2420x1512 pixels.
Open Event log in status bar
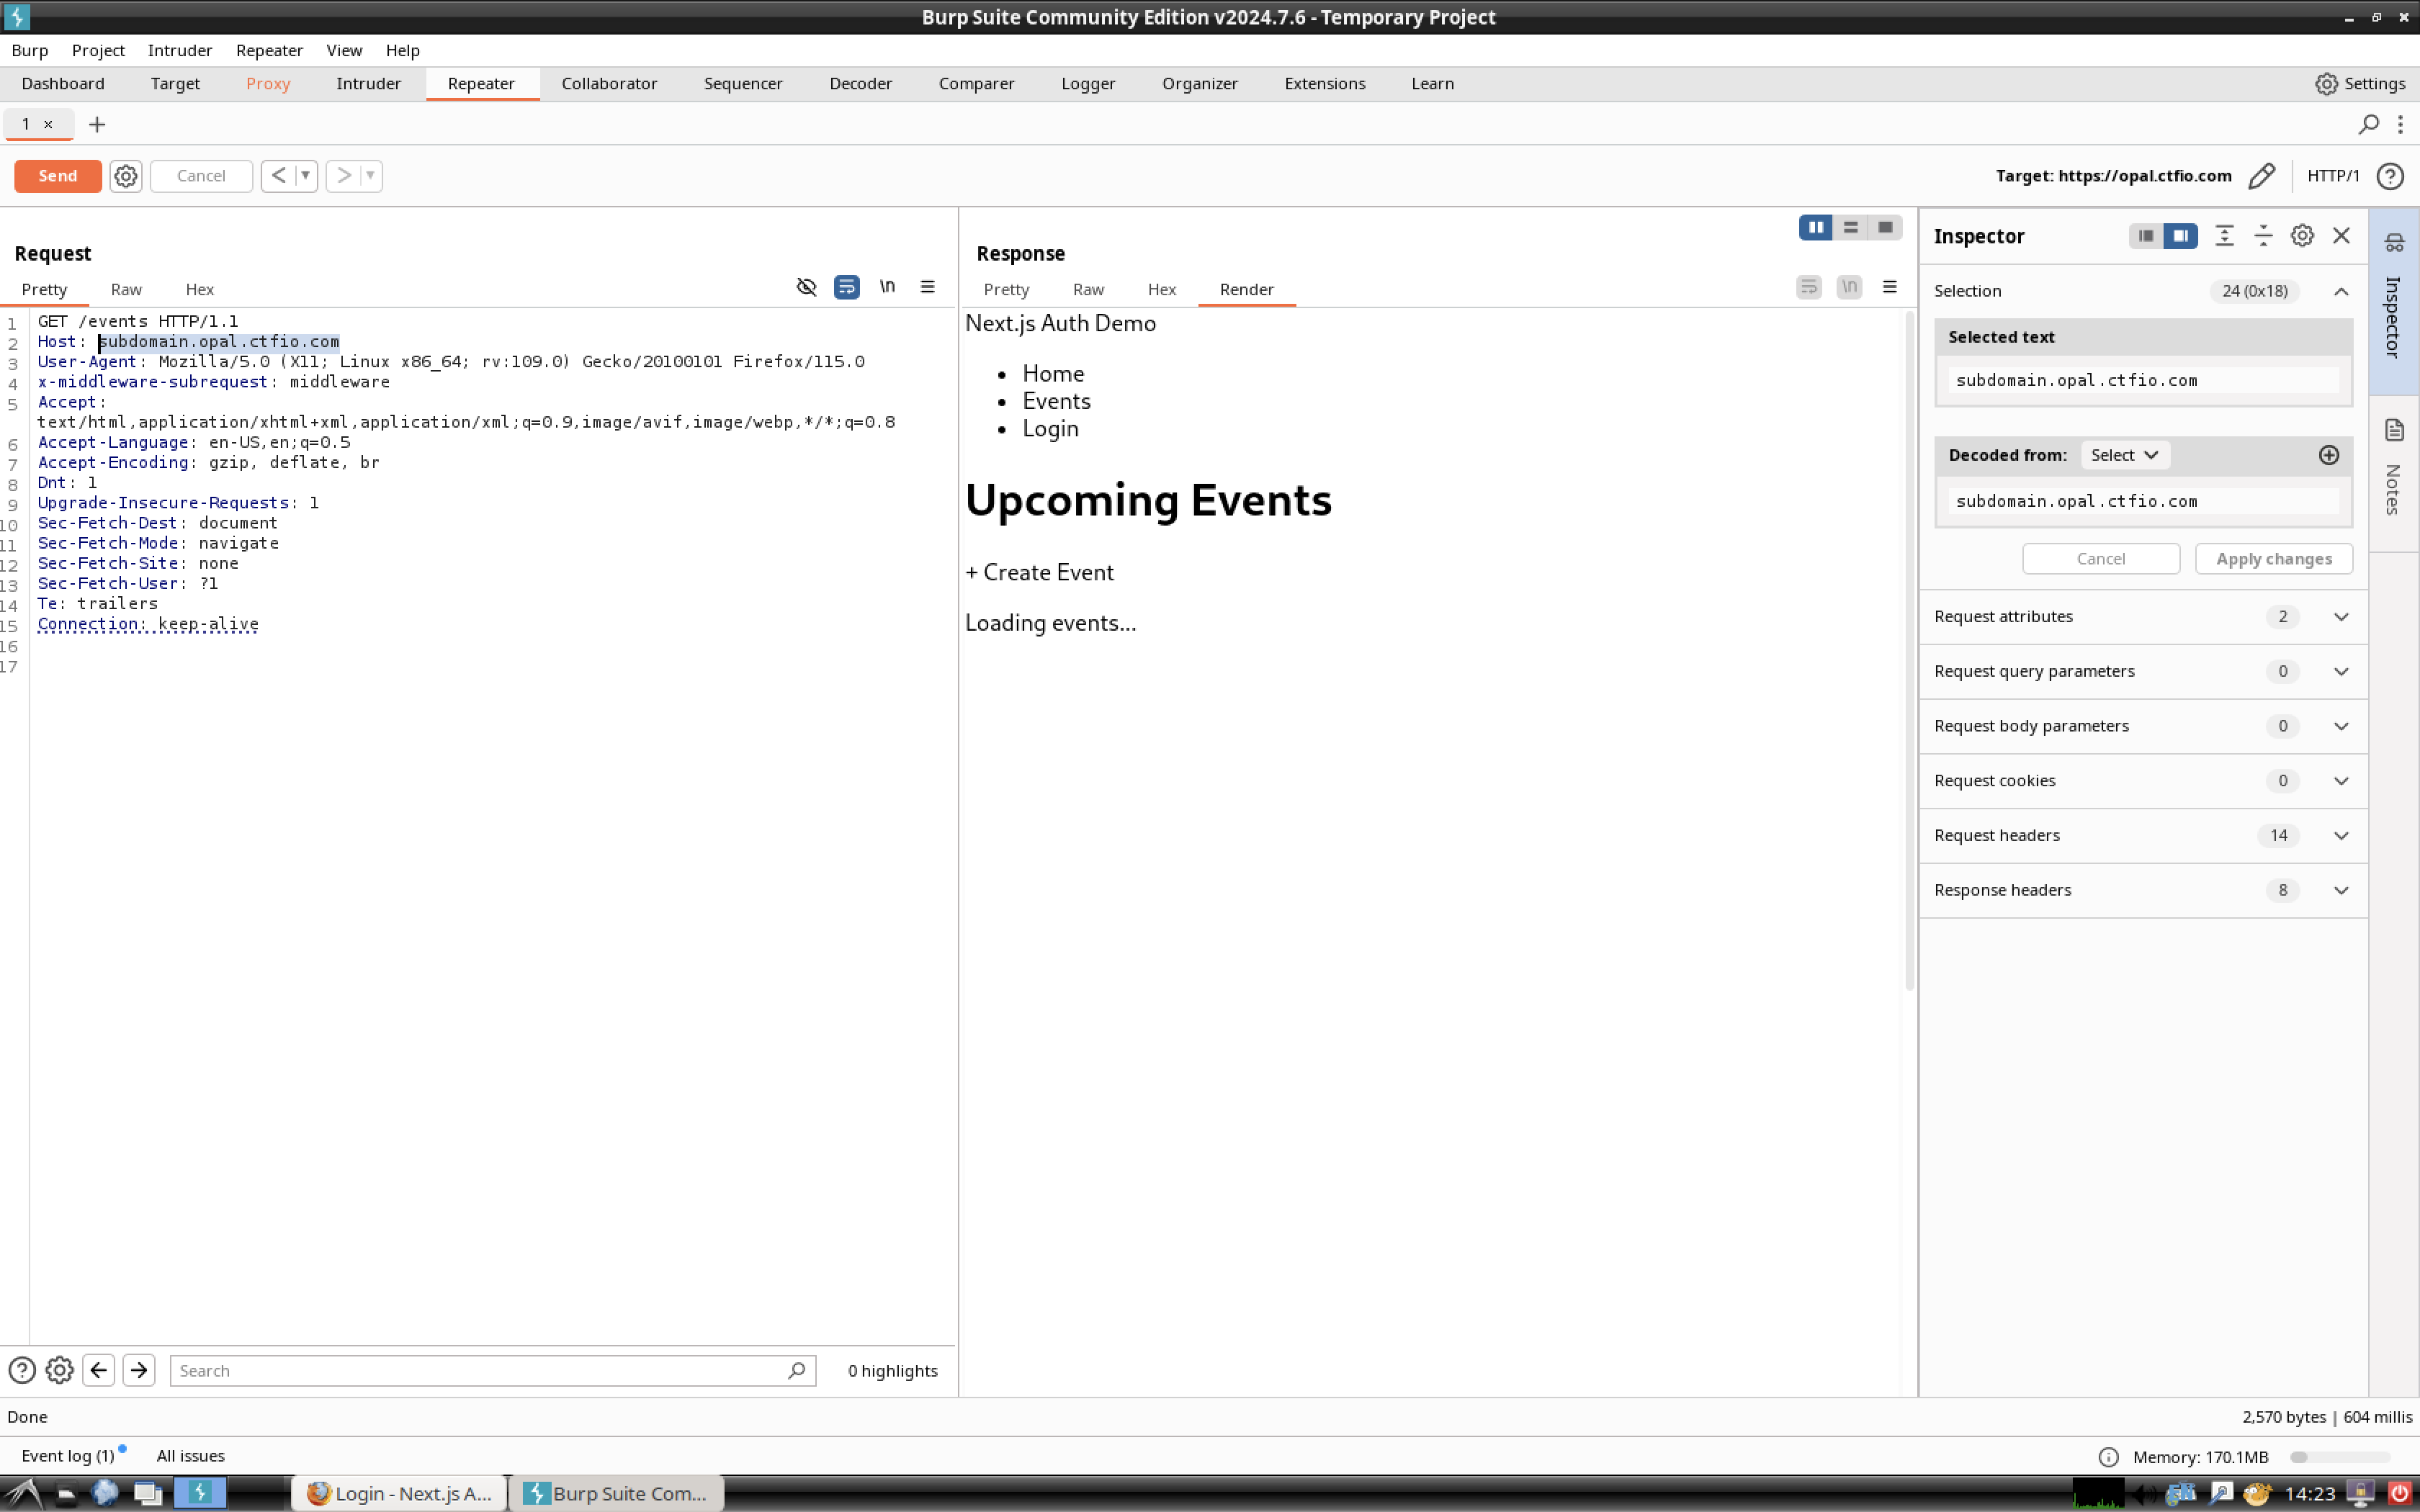point(68,1456)
